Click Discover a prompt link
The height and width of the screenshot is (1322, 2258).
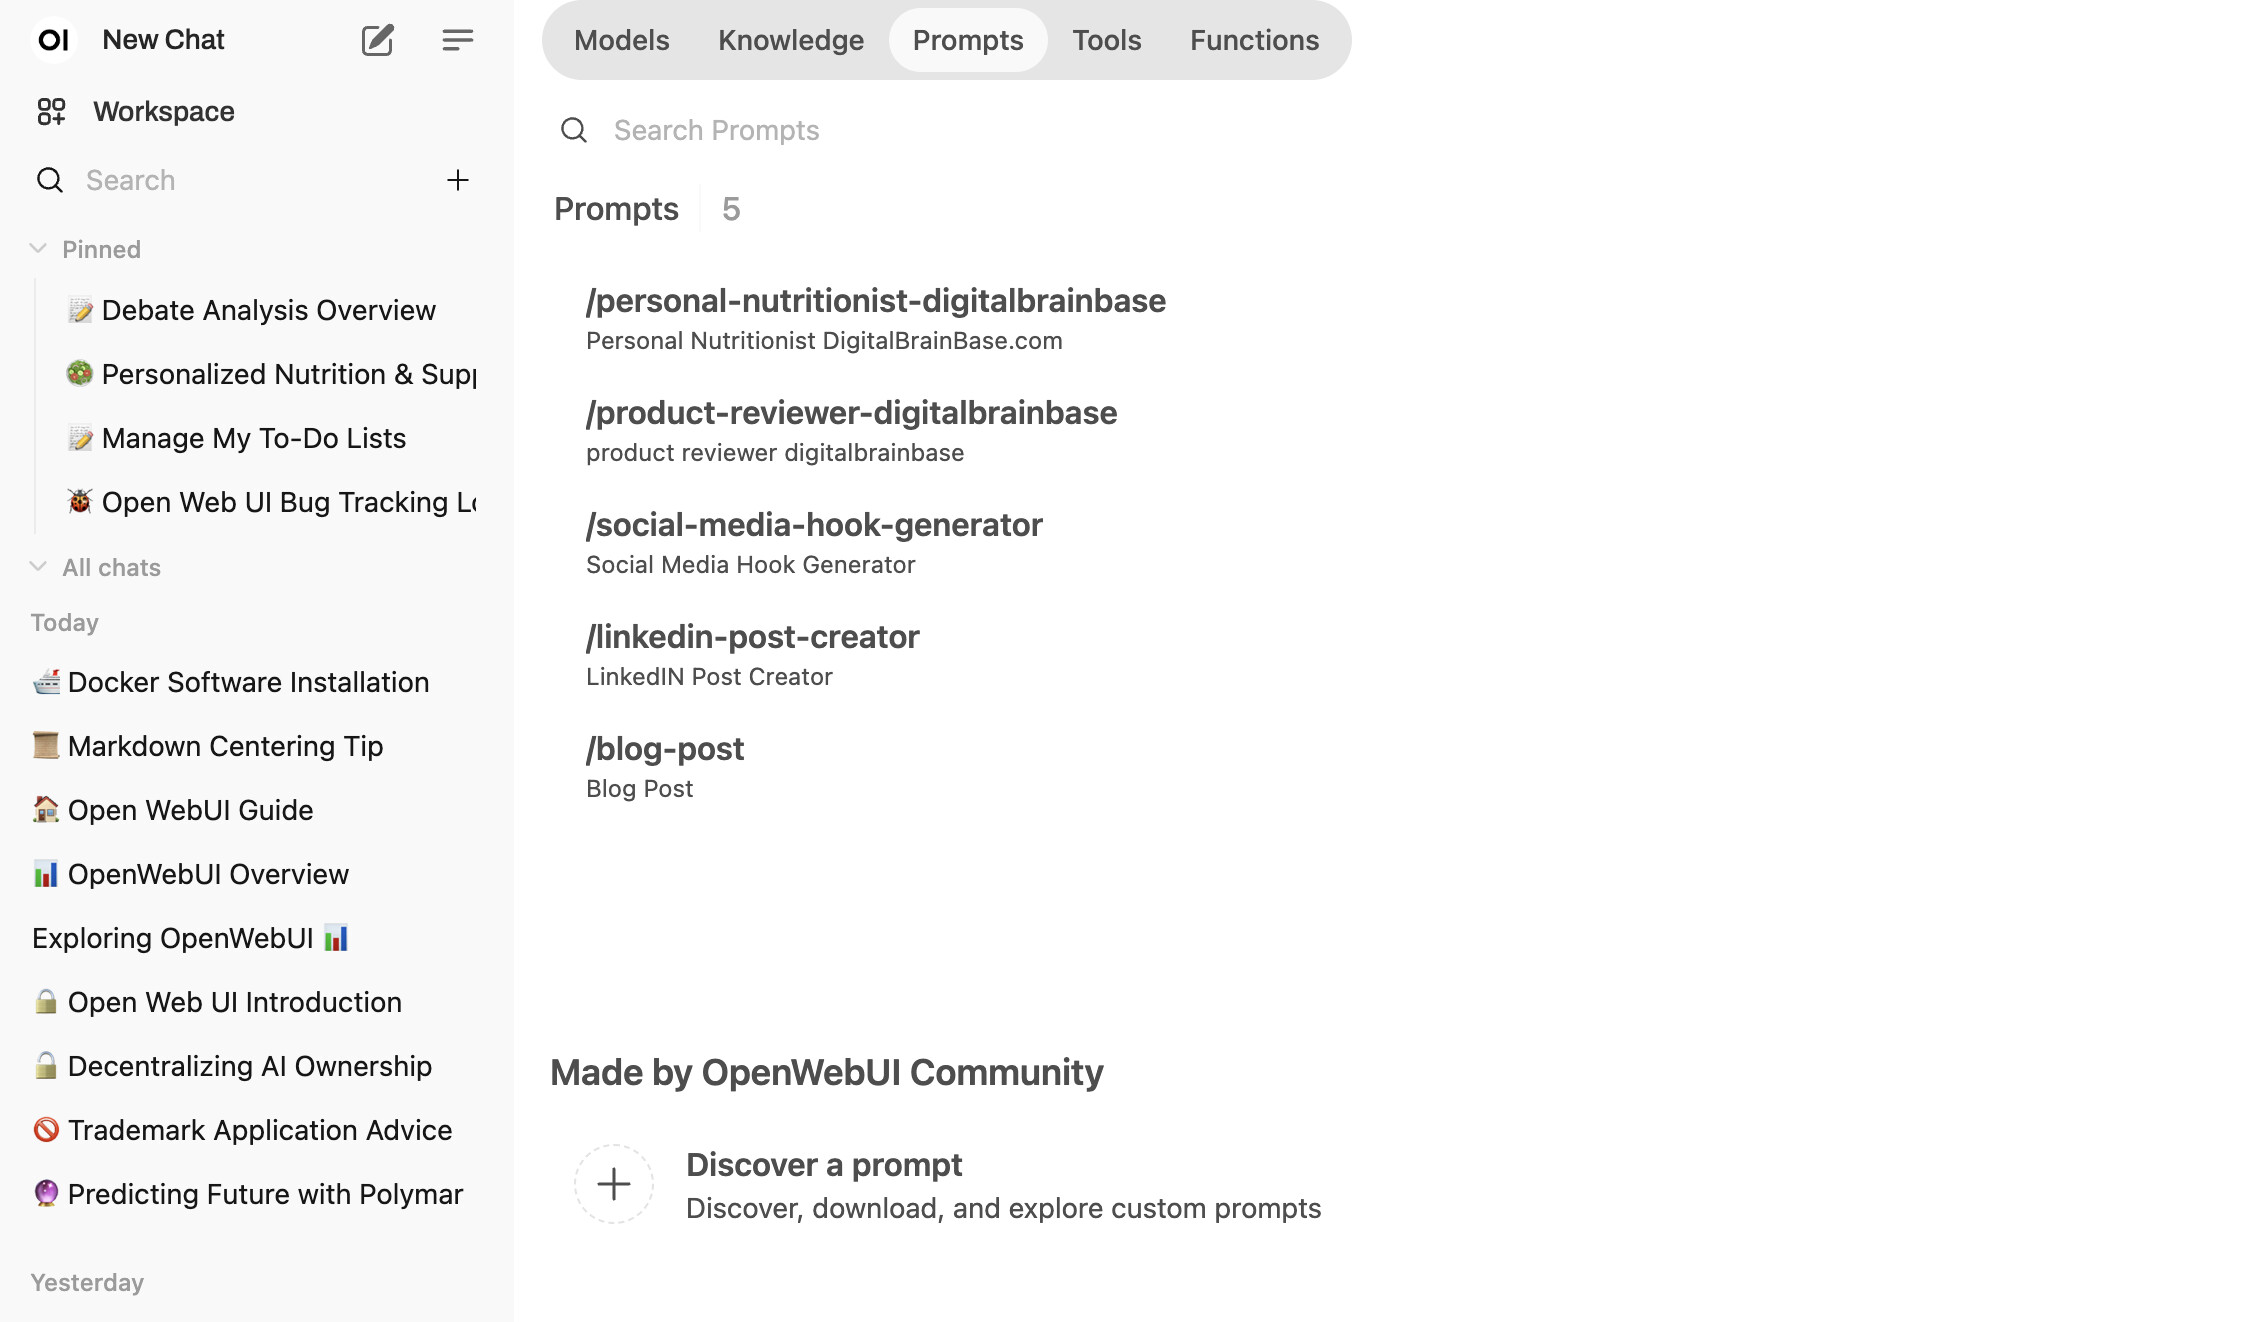click(x=824, y=1164)
